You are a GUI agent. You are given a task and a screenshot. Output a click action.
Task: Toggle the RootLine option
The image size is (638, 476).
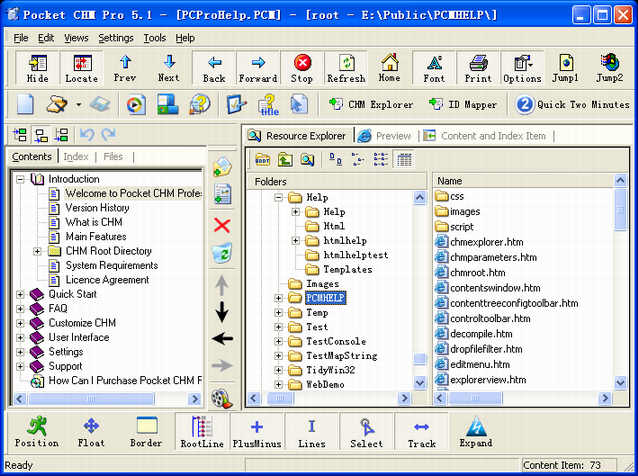tap(202, 432)
